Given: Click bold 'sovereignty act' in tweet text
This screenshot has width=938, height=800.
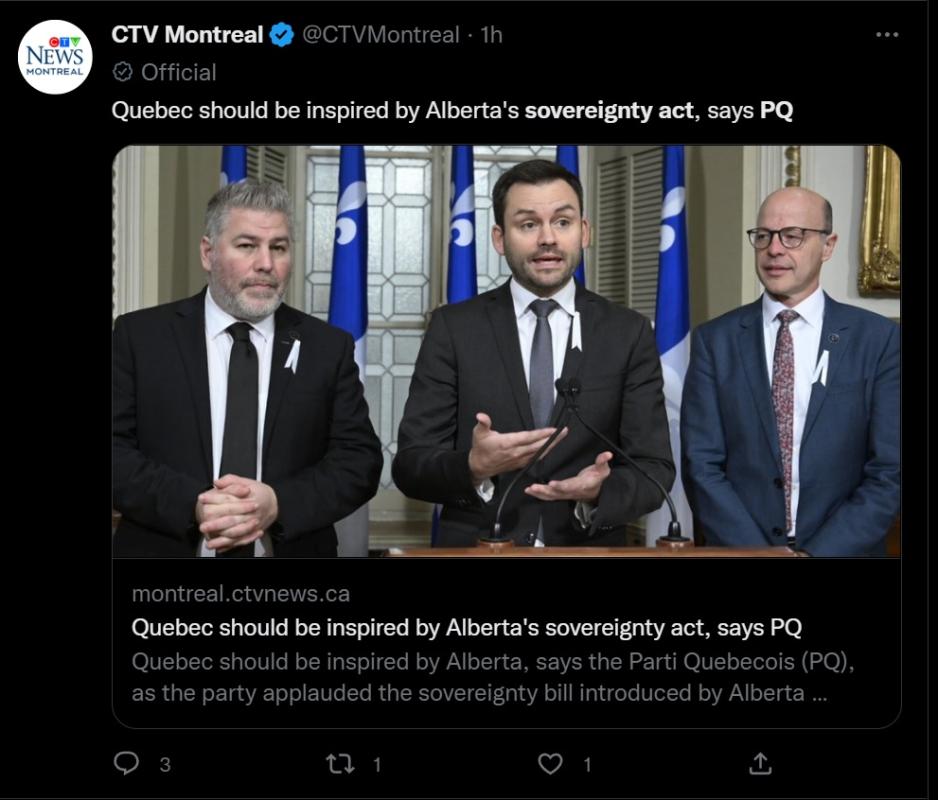Looking at the screenshot, I should pyautogui.click(x=609, y=111).
